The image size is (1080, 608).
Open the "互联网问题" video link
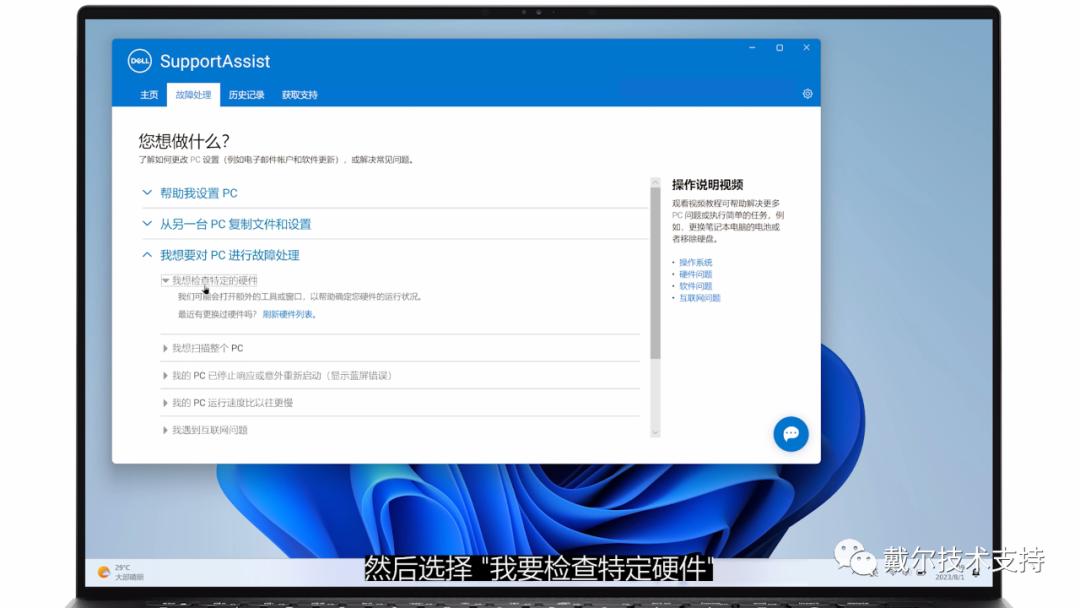(x=697, y=297)
